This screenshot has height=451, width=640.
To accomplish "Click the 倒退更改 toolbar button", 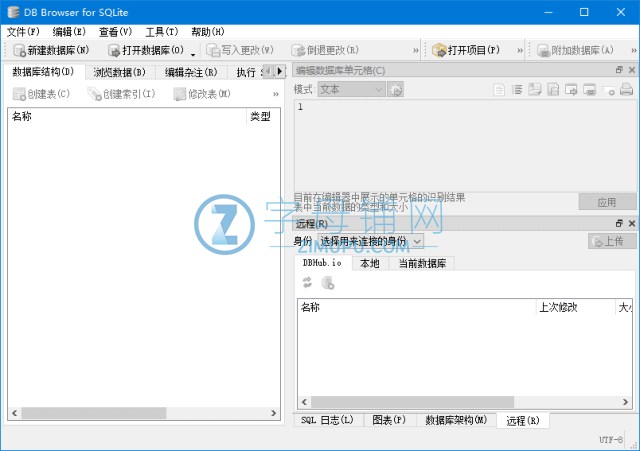I will click(x=325, y=50).
